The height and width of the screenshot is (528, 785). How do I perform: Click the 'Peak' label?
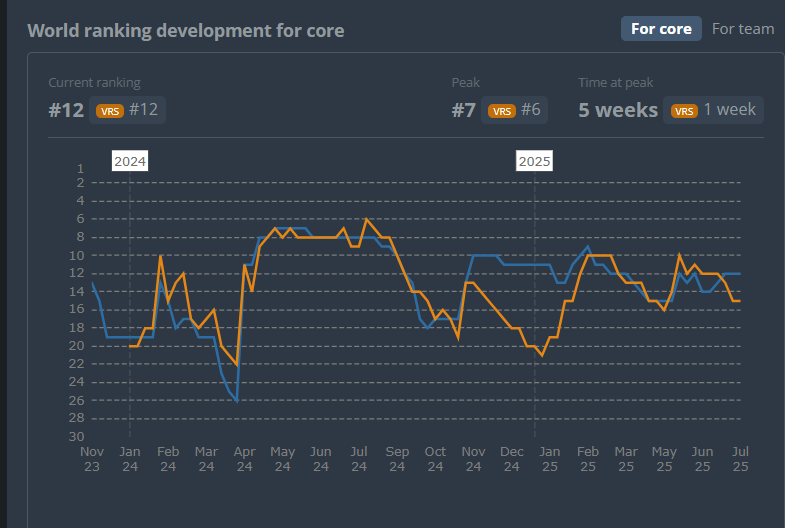tap(466, 83)
